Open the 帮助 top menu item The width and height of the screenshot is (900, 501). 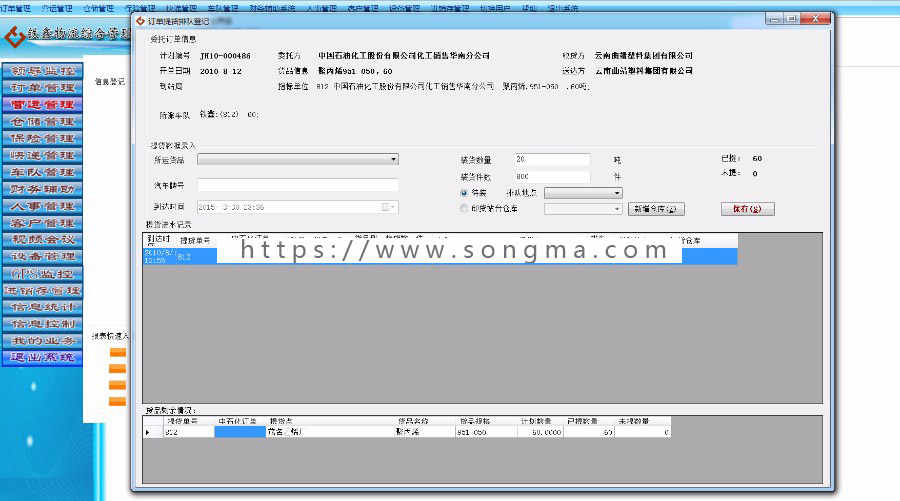(529, 8)
